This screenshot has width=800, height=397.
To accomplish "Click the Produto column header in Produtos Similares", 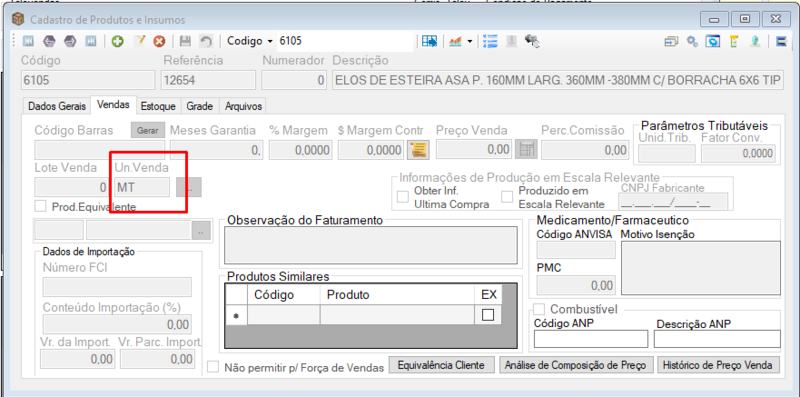I will click(x=398, y=295).
